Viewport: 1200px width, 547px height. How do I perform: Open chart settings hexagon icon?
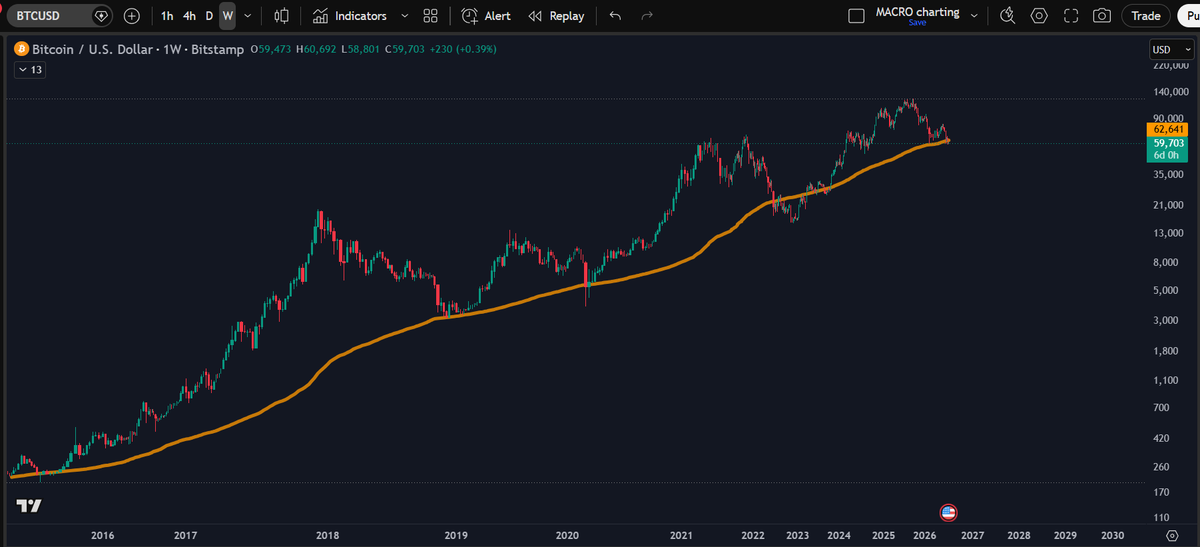1040,16
